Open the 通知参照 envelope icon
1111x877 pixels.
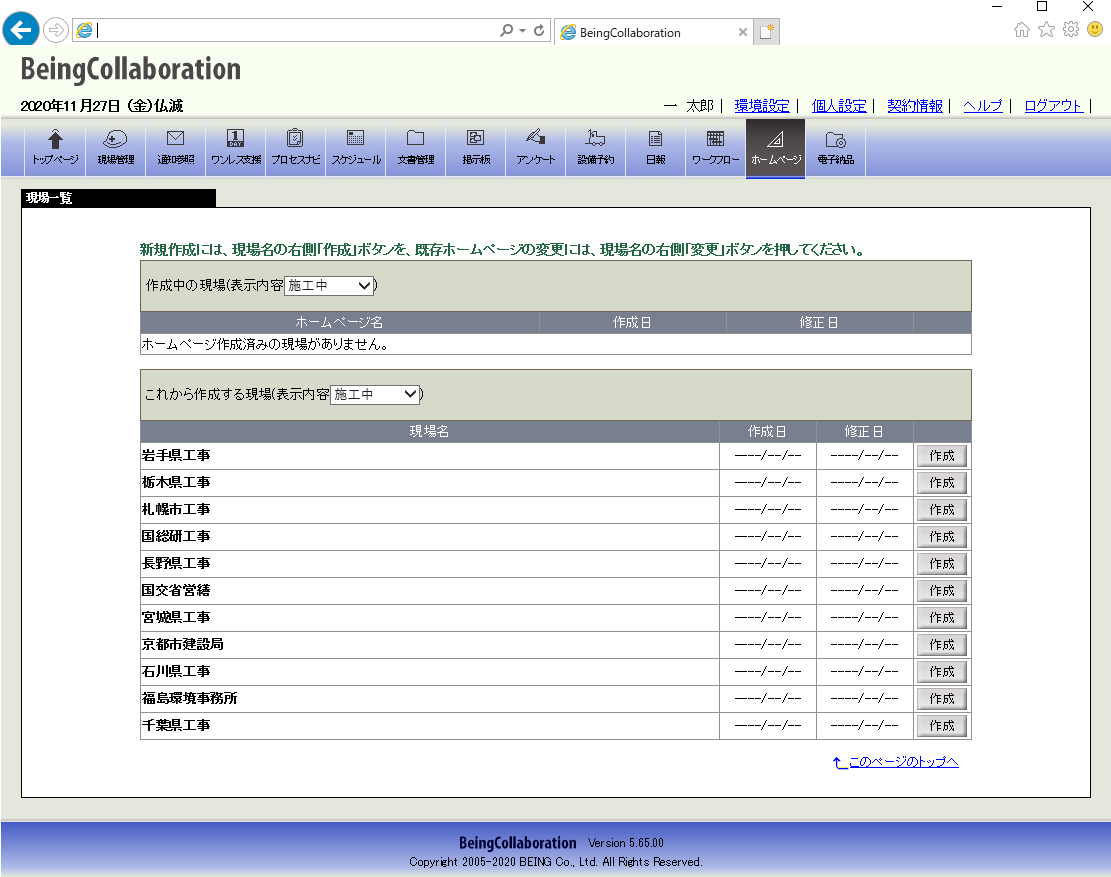(176, 147)
